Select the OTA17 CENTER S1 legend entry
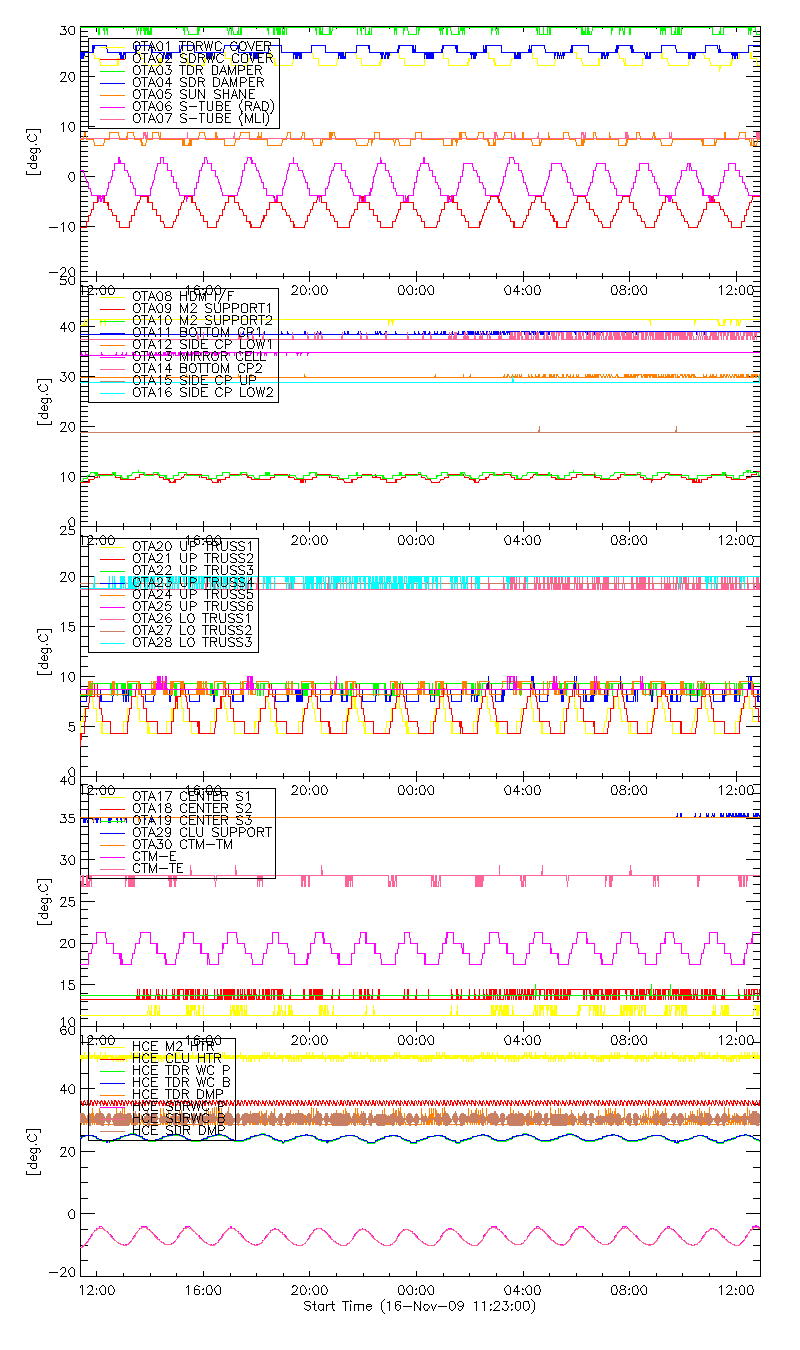 click(193, 796)
